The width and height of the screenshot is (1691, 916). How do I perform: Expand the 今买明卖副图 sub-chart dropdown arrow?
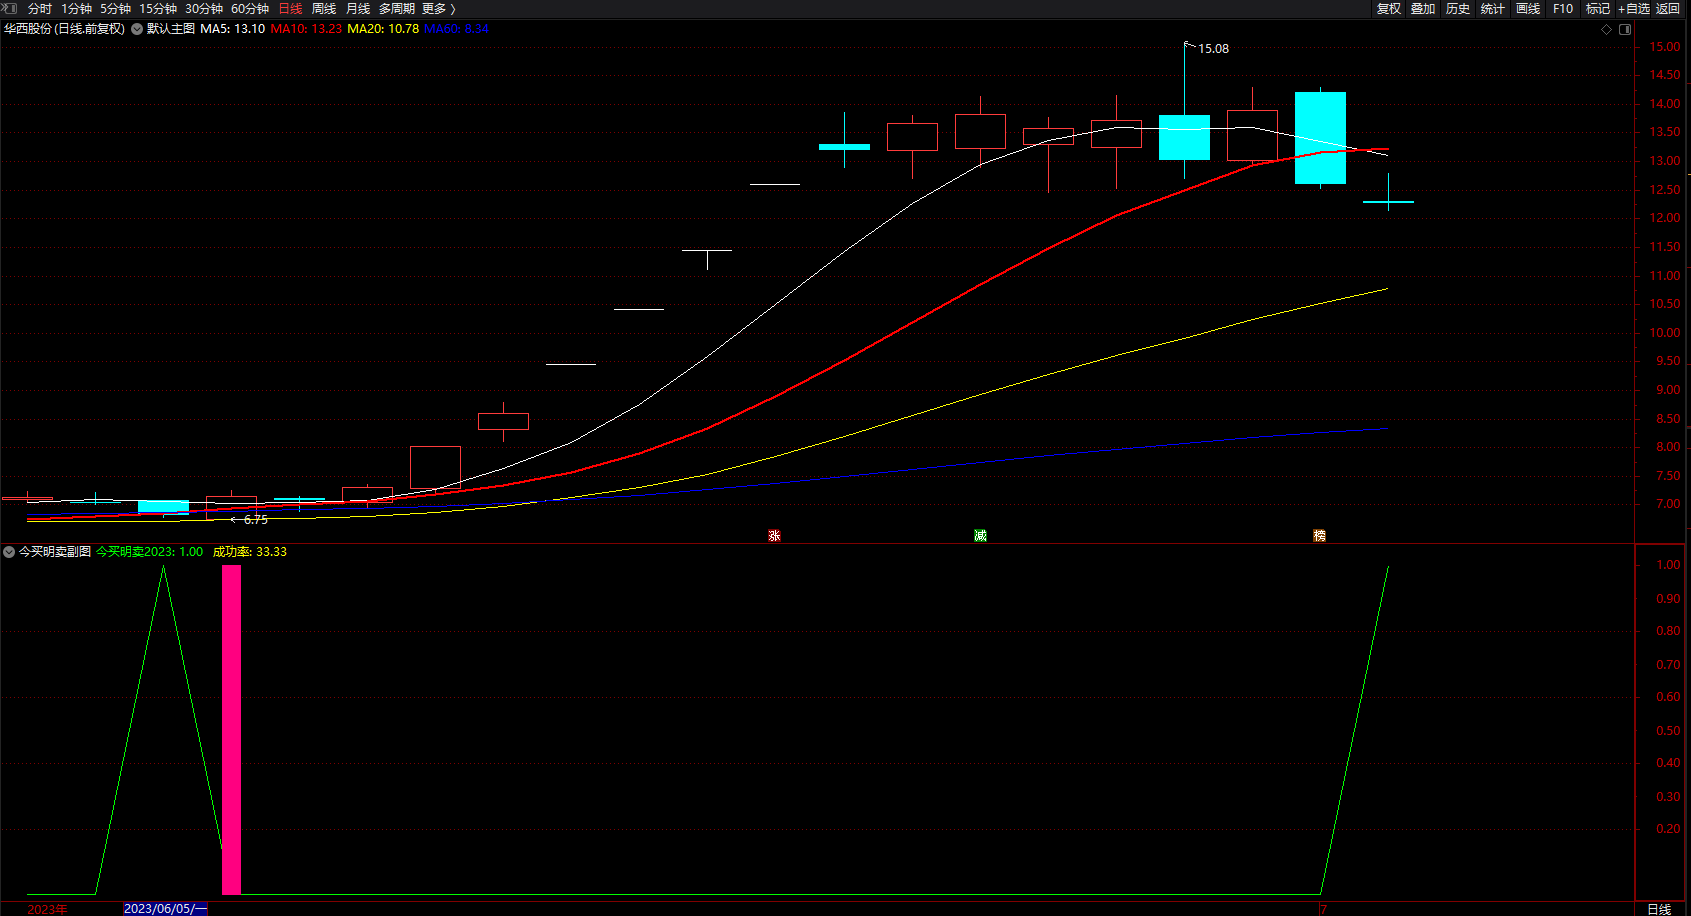9,552
